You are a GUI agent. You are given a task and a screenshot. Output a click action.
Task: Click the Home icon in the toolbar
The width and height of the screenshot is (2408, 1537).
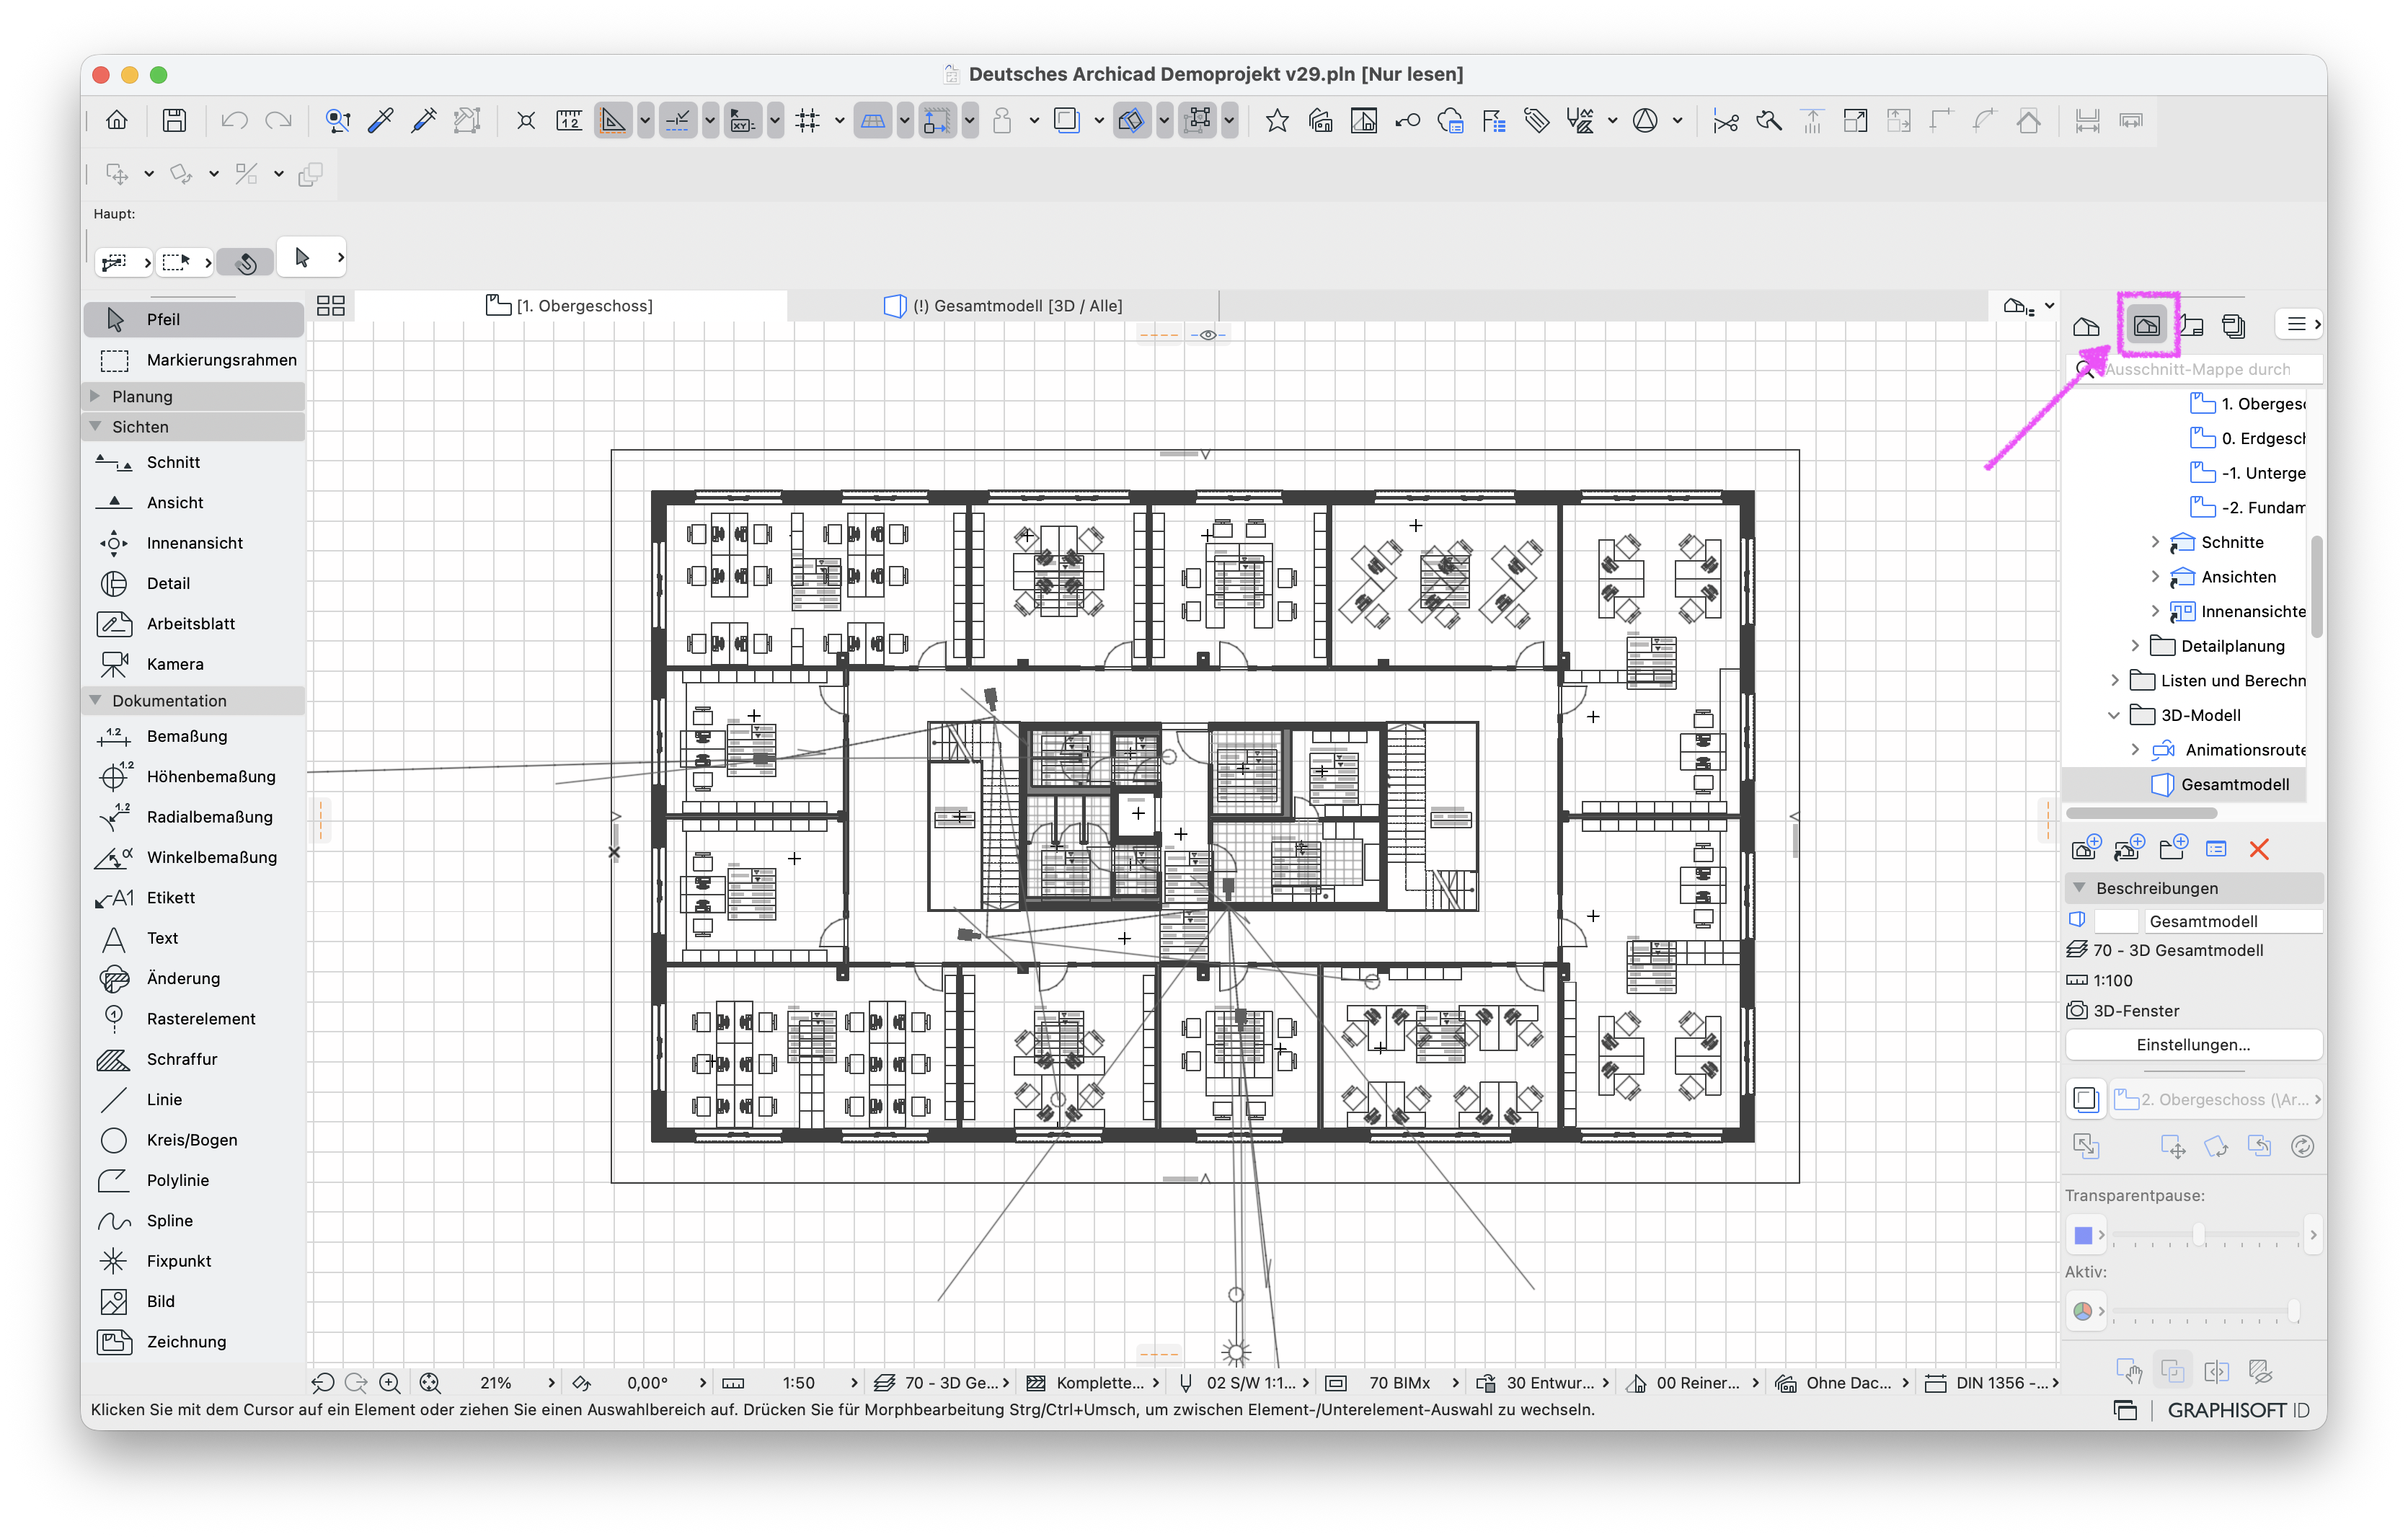tap(117, 121)
